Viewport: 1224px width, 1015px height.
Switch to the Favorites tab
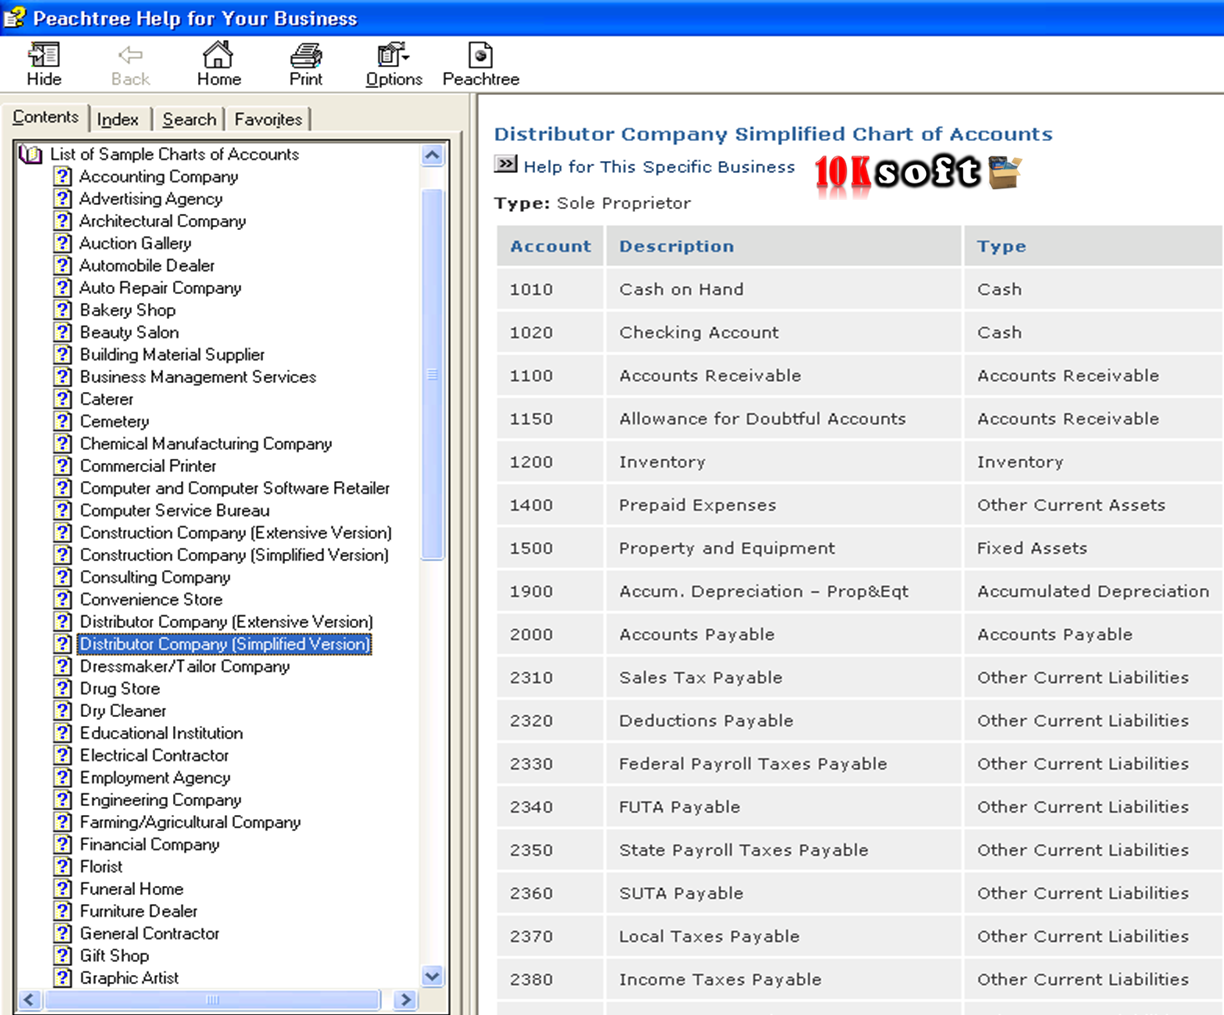pyautogui.click(x=268, y=119)
